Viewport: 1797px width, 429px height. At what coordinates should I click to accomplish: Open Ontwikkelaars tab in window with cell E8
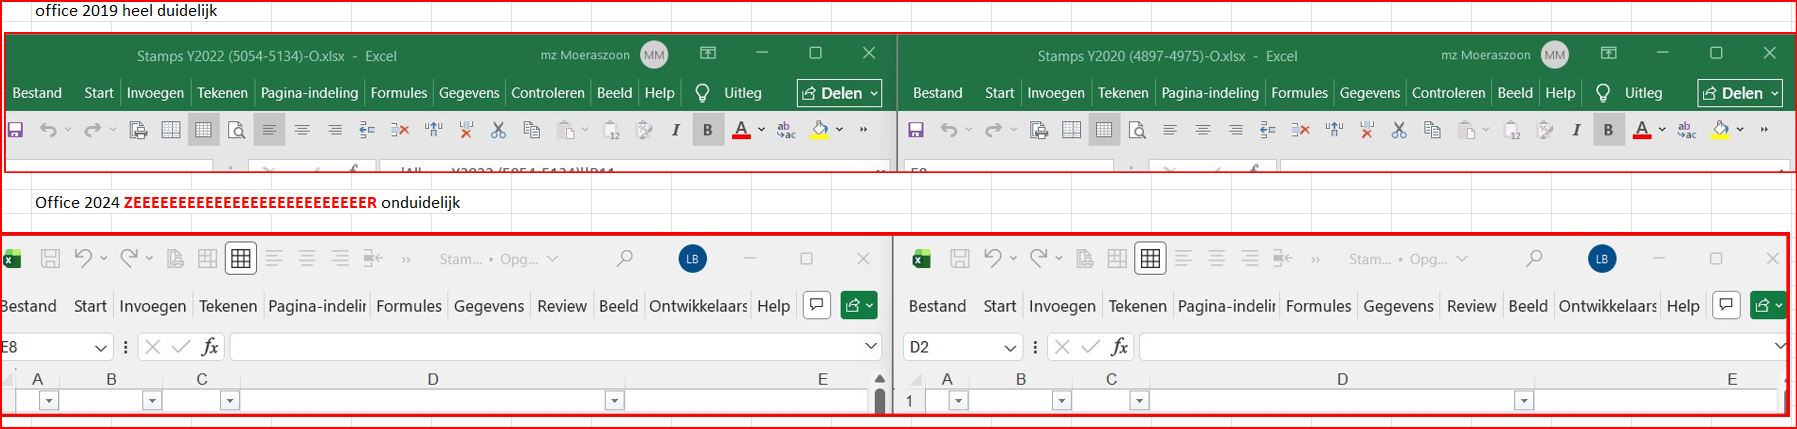[x=698, y=306]
